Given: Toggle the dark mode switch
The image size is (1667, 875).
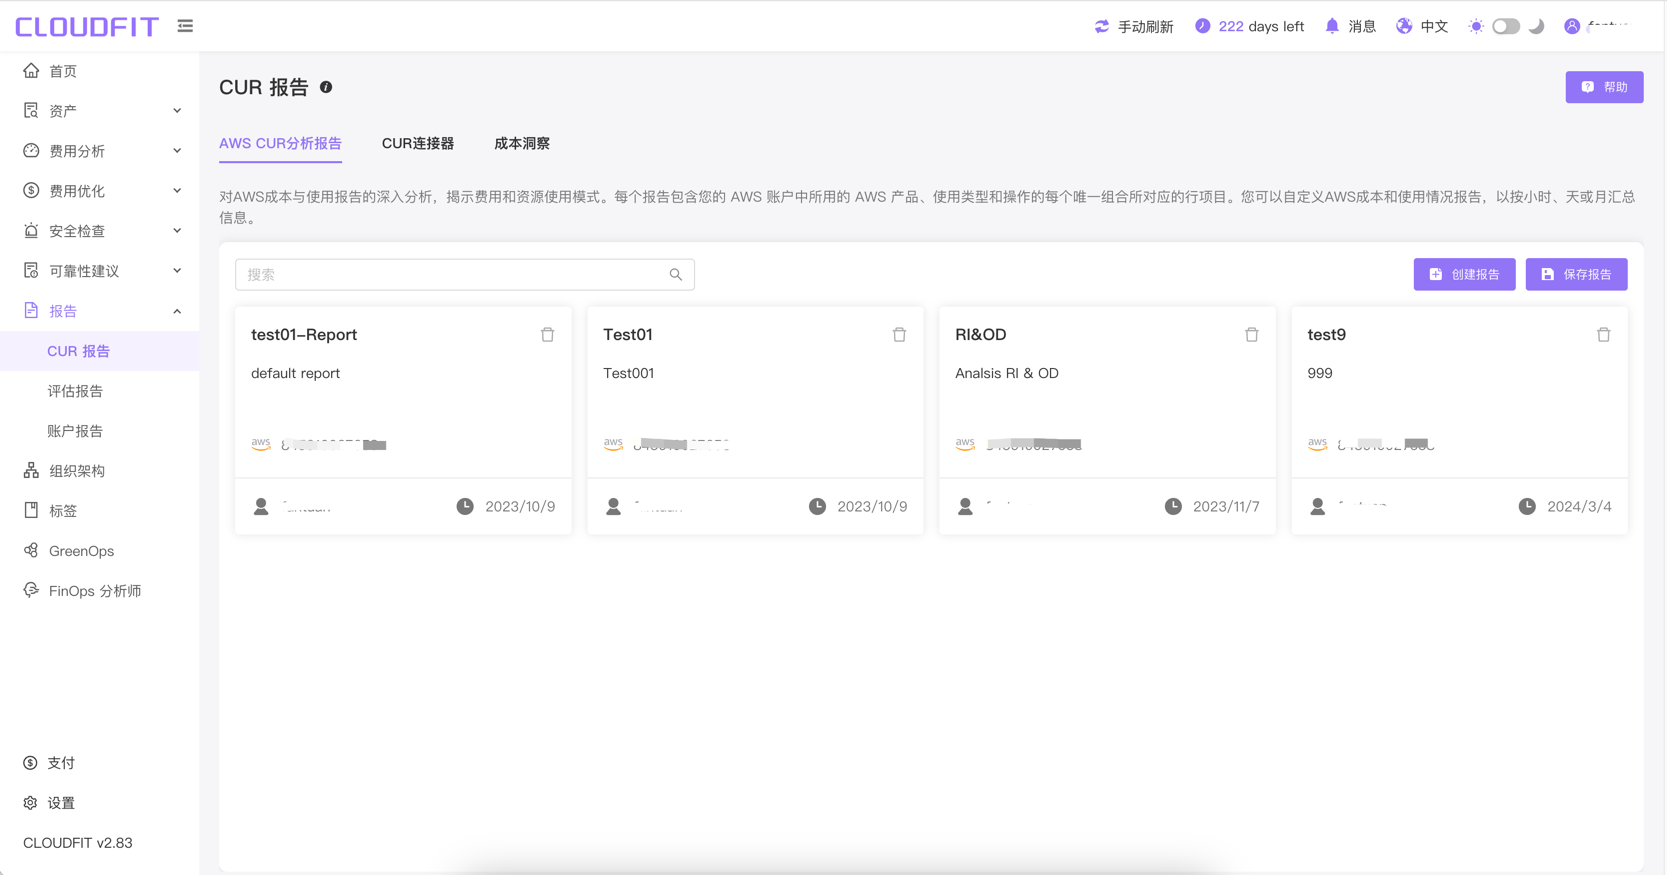Looking at the screenshot, I should (x=1506, y=26).
